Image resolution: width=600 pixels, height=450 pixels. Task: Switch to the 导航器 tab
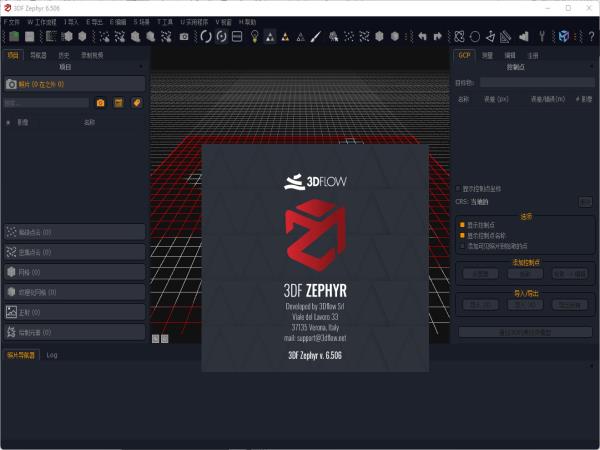coord(38,55)
